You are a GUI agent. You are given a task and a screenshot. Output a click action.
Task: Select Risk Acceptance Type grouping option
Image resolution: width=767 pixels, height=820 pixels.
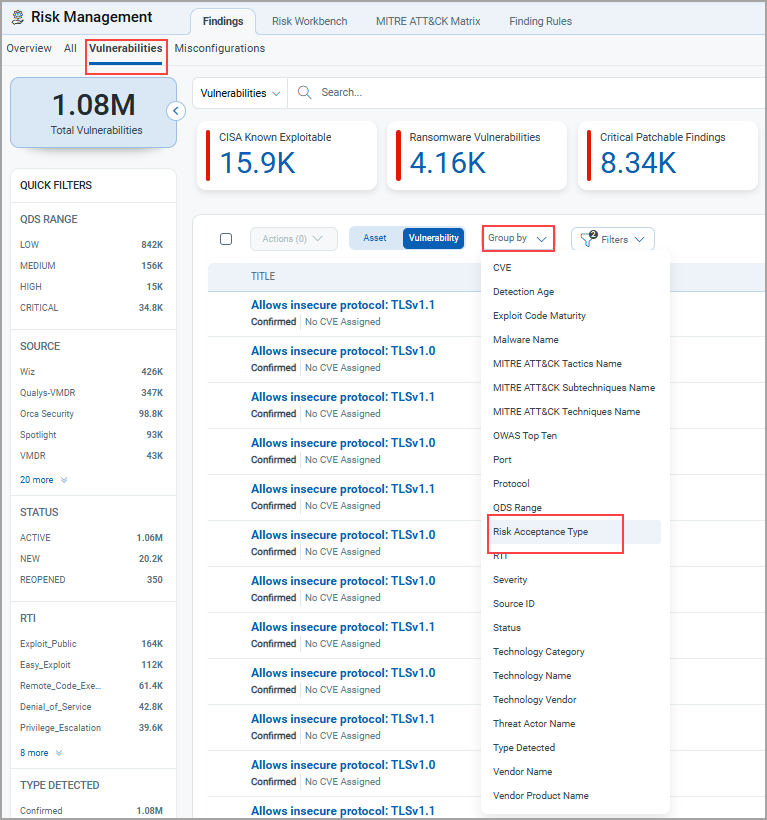click(540, 532)
